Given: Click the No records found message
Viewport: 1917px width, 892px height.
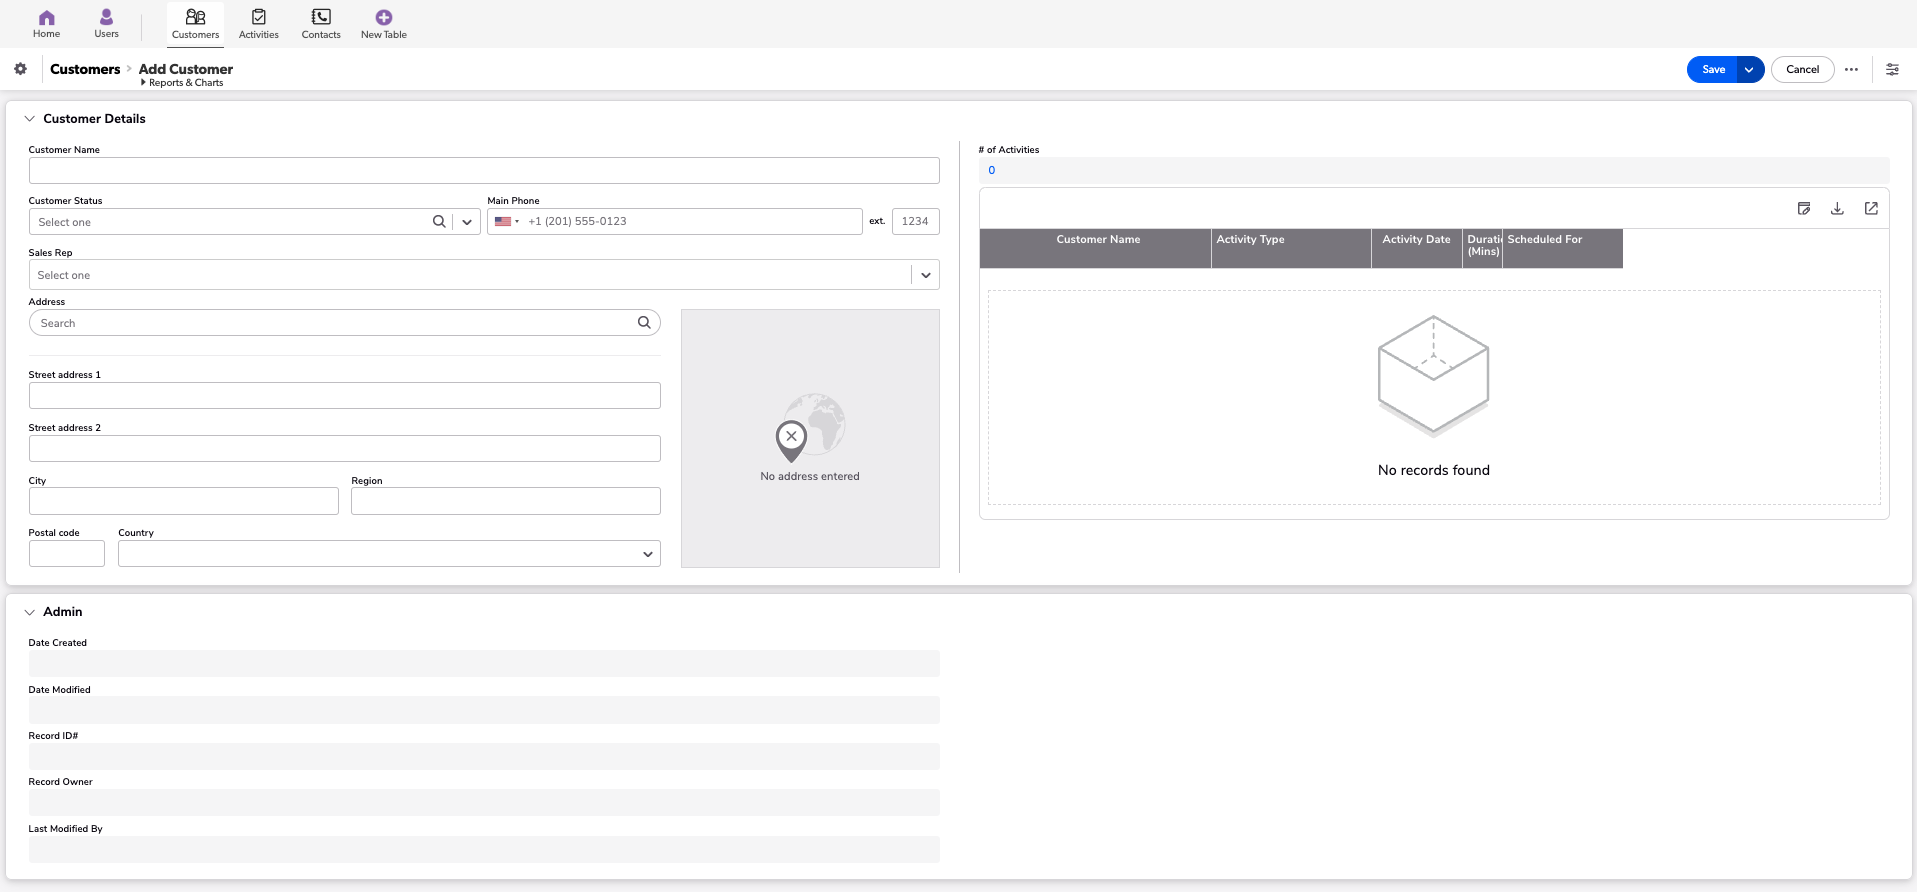Looking at the screenshot, I should [1433, 470].
